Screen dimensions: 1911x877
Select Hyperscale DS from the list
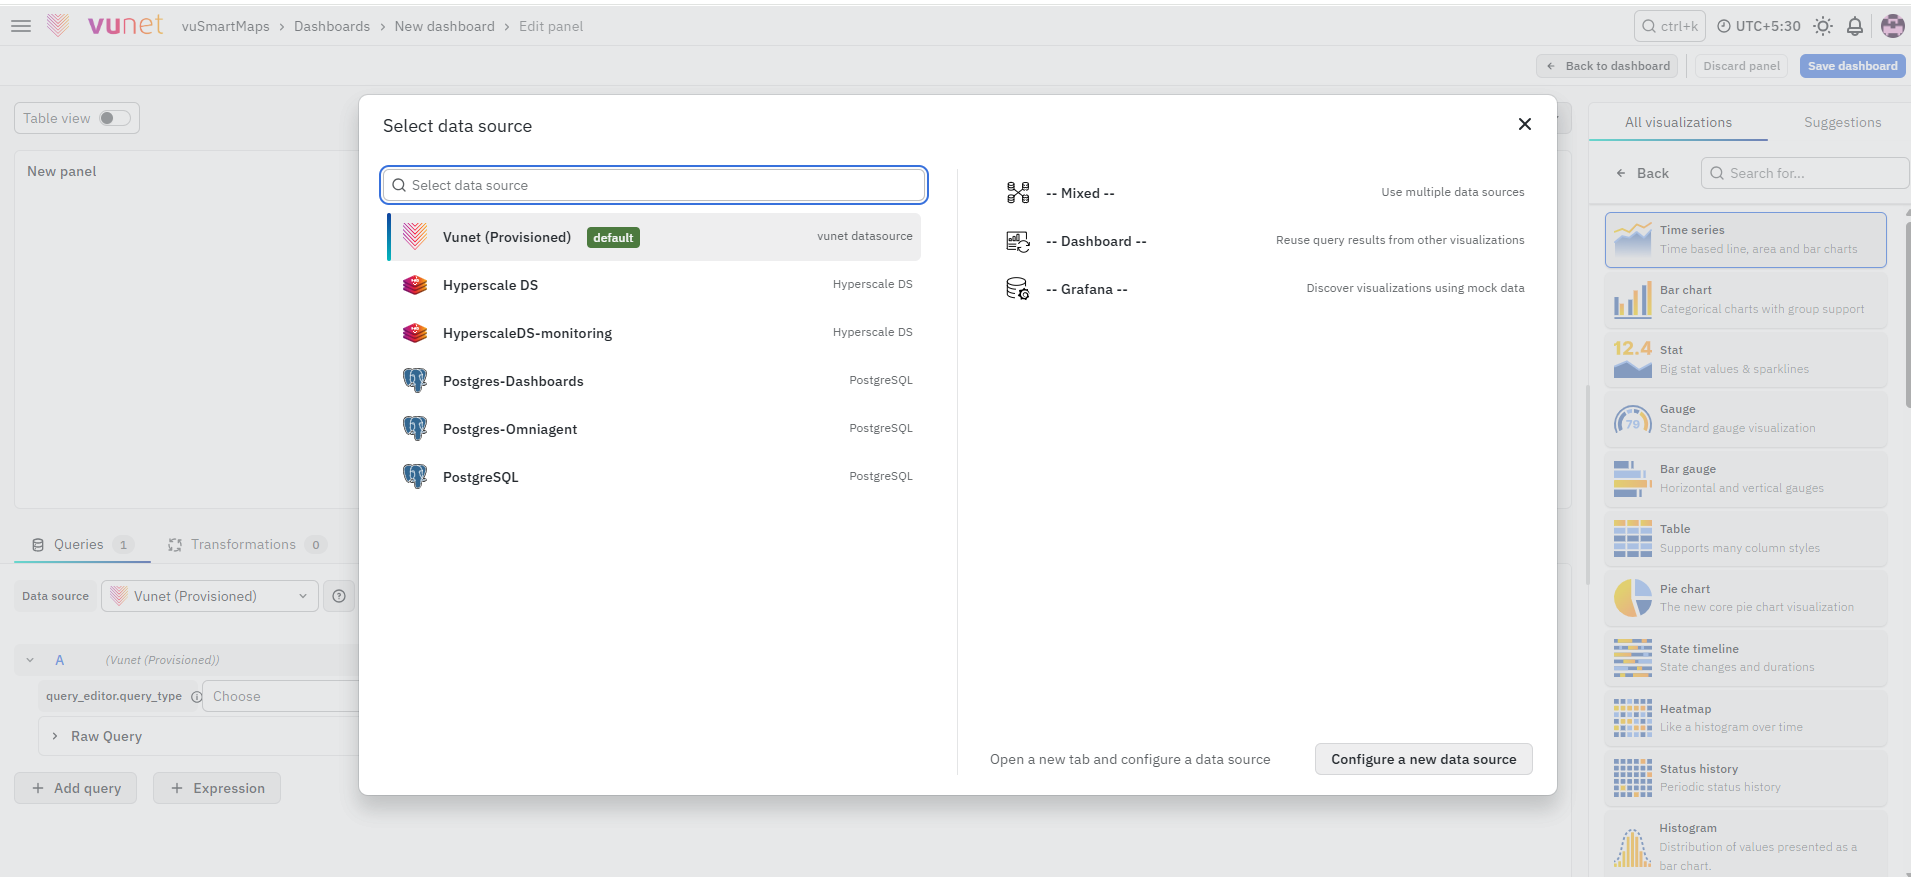click(x=654, y=285)
